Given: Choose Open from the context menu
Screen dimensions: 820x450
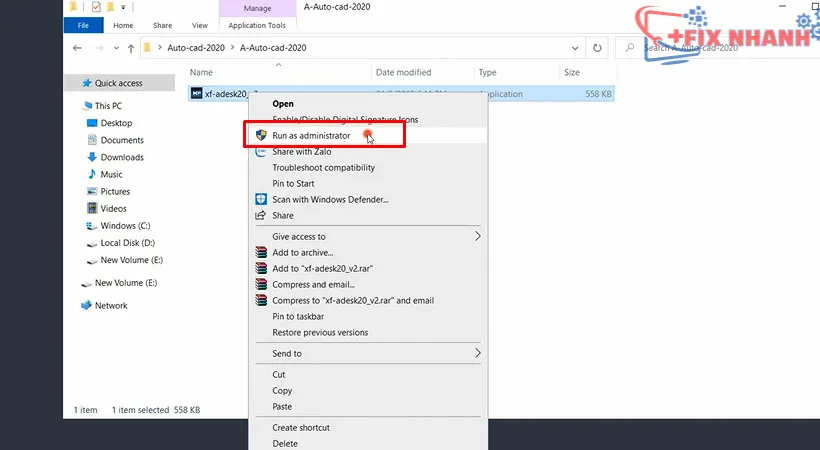Looking at the screenshot, I should (283, 104).
